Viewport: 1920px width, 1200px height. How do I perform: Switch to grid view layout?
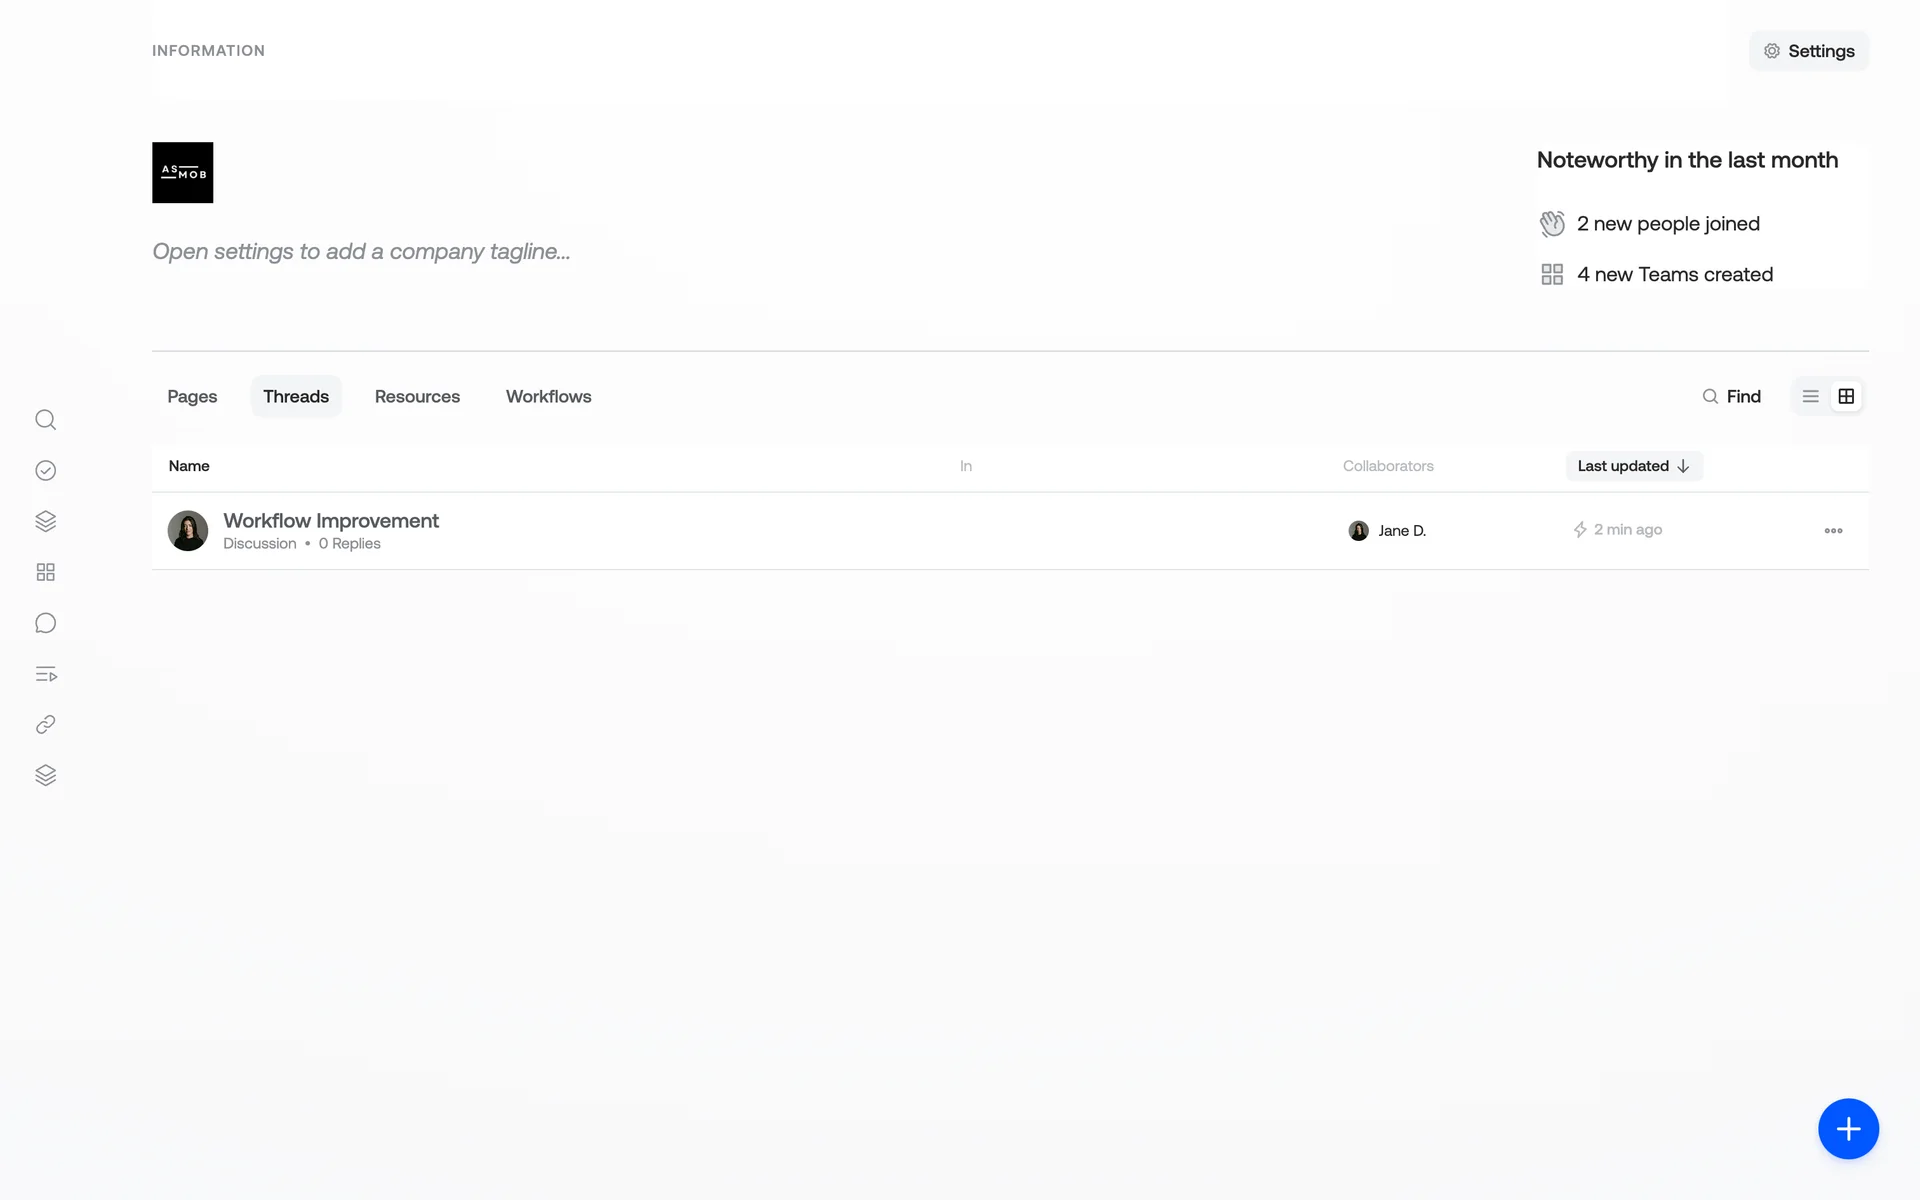1846,397
